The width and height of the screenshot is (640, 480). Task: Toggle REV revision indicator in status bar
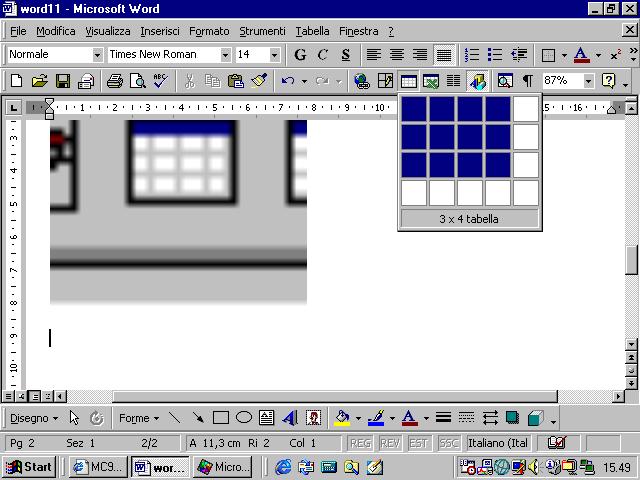(x=390, y=443)
